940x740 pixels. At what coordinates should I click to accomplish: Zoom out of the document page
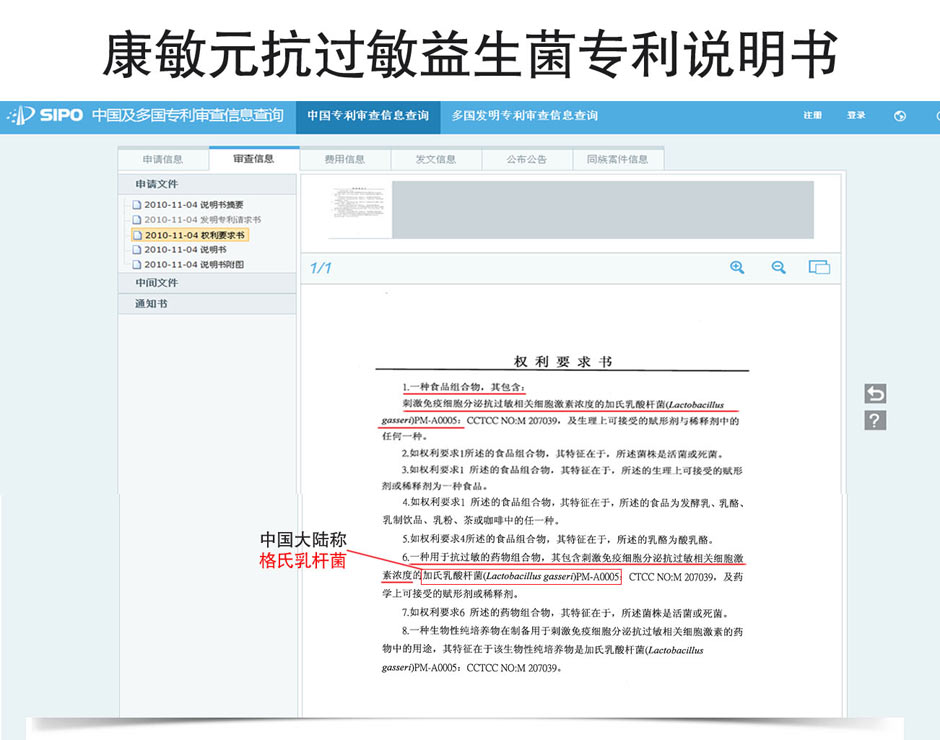pos(778,267)
